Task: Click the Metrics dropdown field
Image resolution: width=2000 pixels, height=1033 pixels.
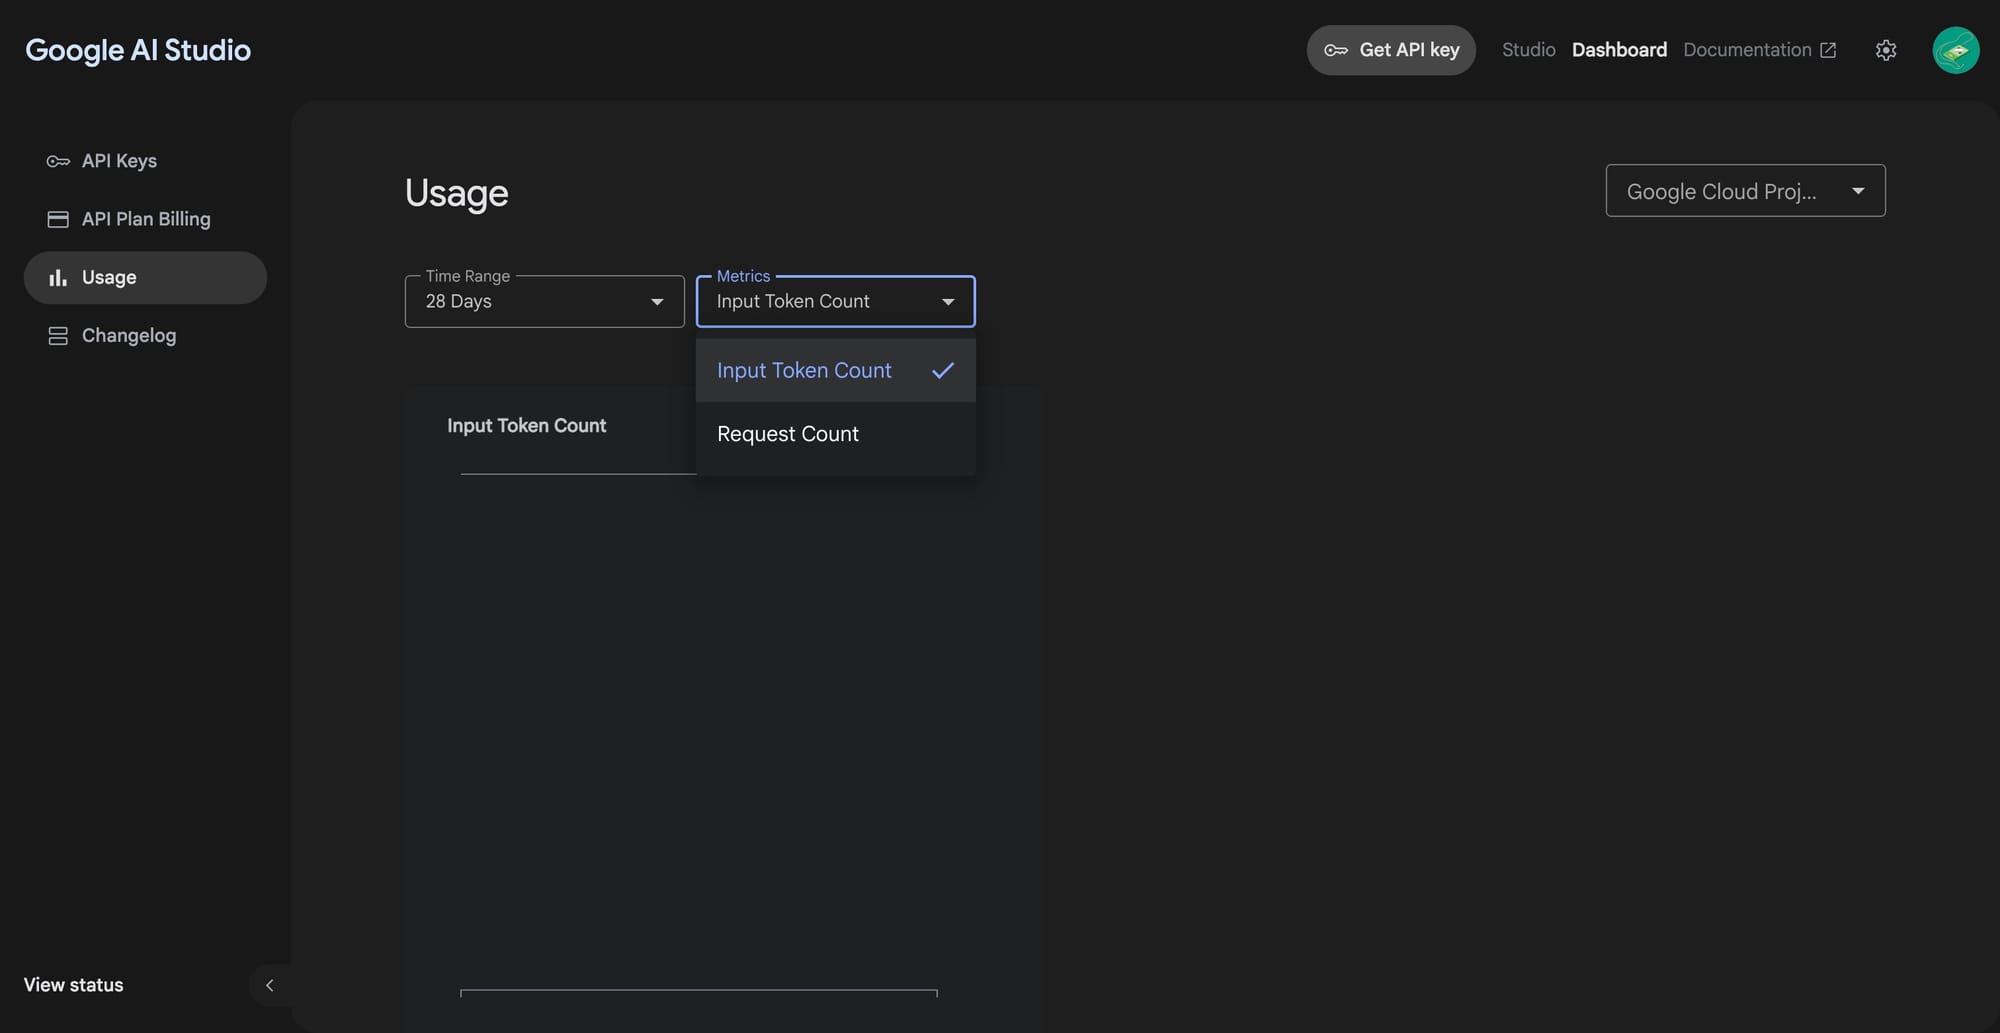Action: click(x=836, y=301)
